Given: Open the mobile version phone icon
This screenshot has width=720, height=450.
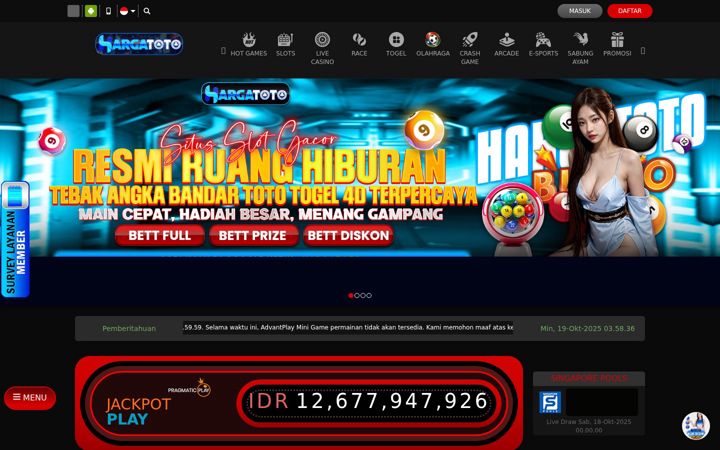Looking at the screenshot, I should [108, 11].
